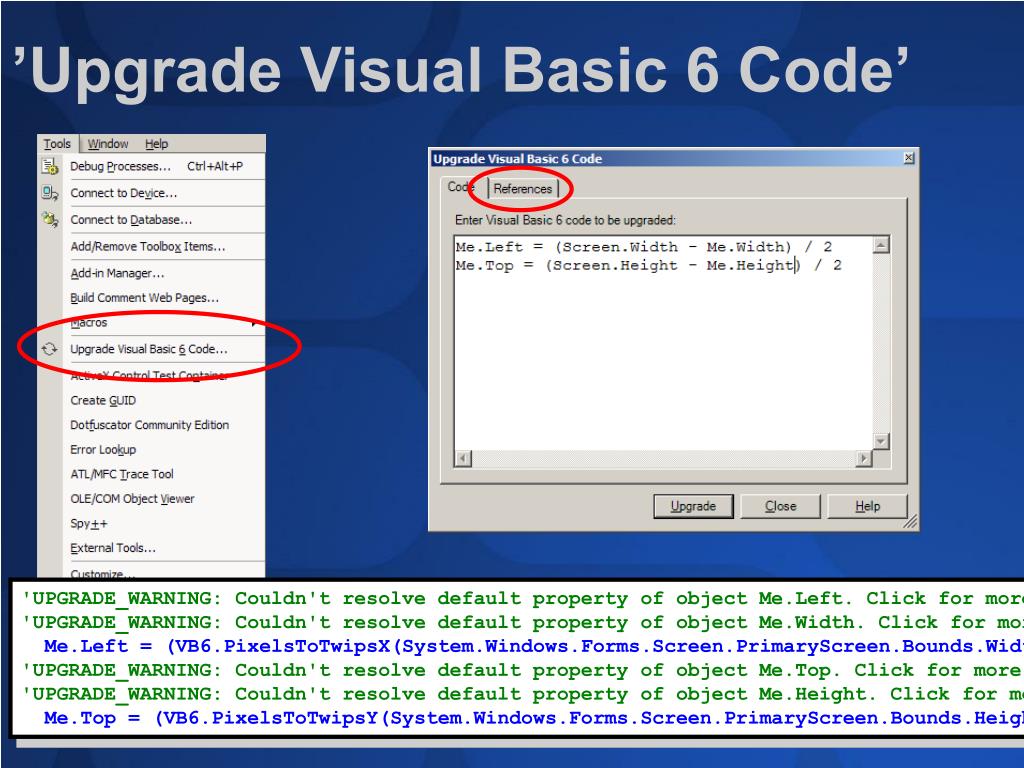Click the Debug Processes icon
The height and width of the screenshot is (768, 1024).
tap(50, 166)
